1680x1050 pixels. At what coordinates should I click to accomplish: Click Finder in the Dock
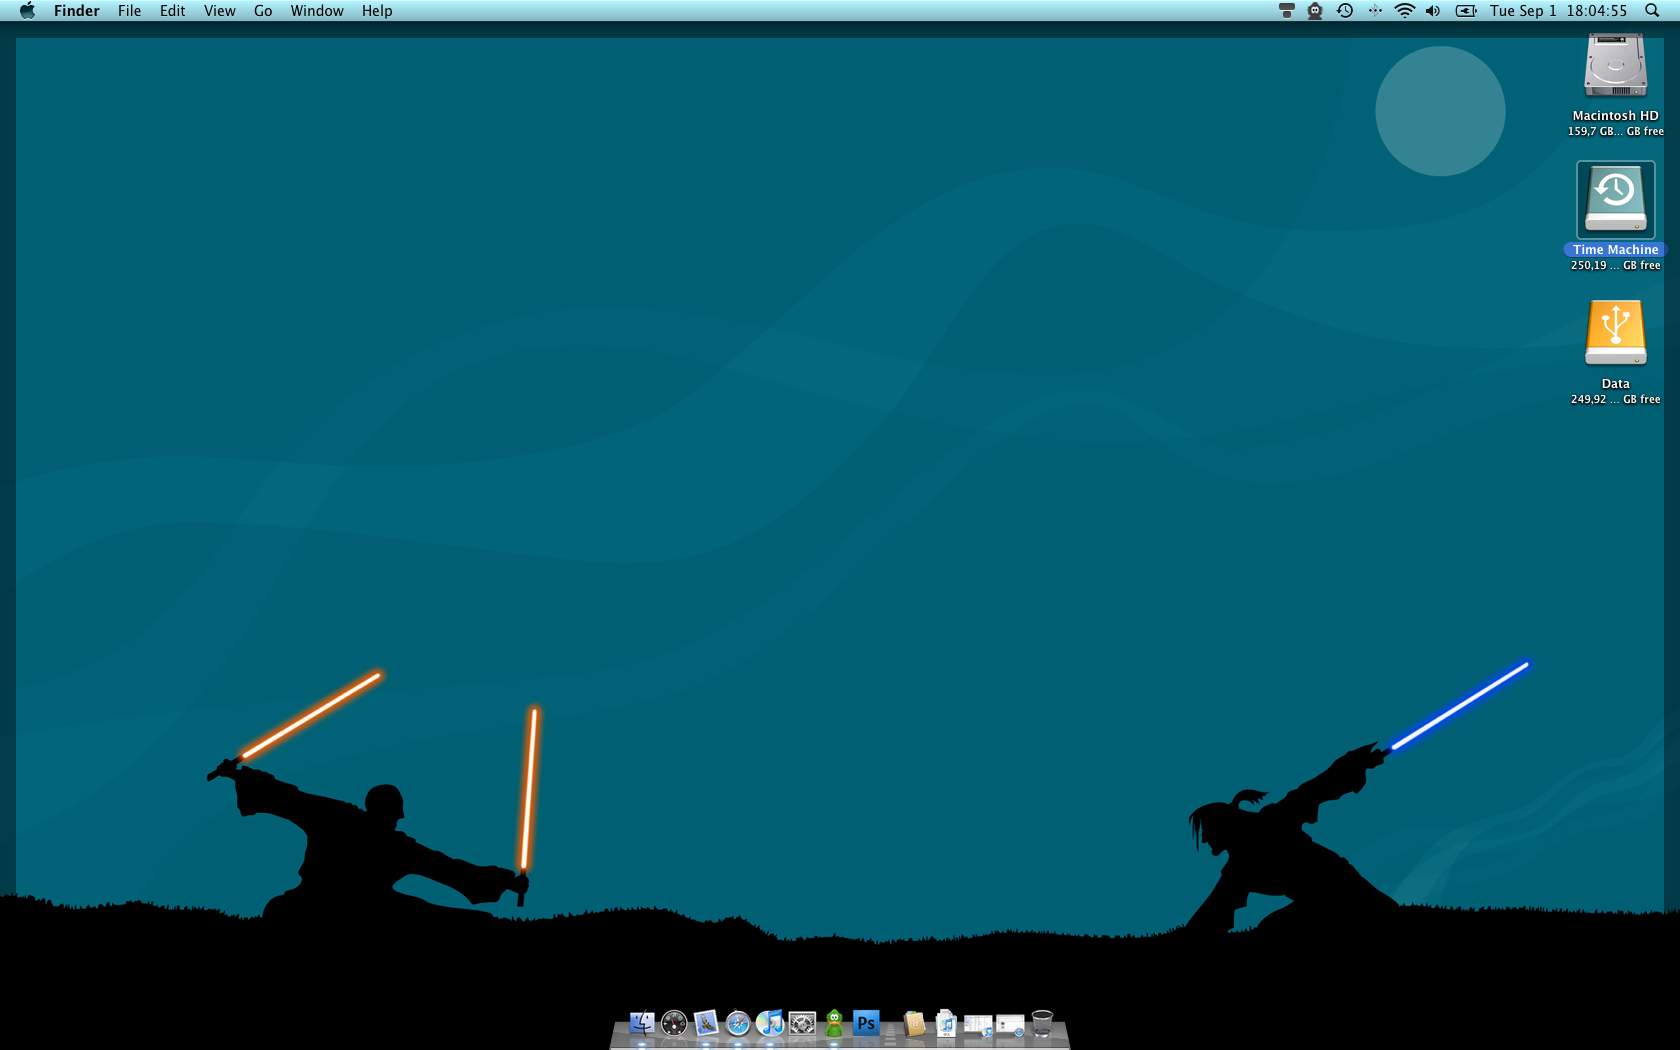642,1024
